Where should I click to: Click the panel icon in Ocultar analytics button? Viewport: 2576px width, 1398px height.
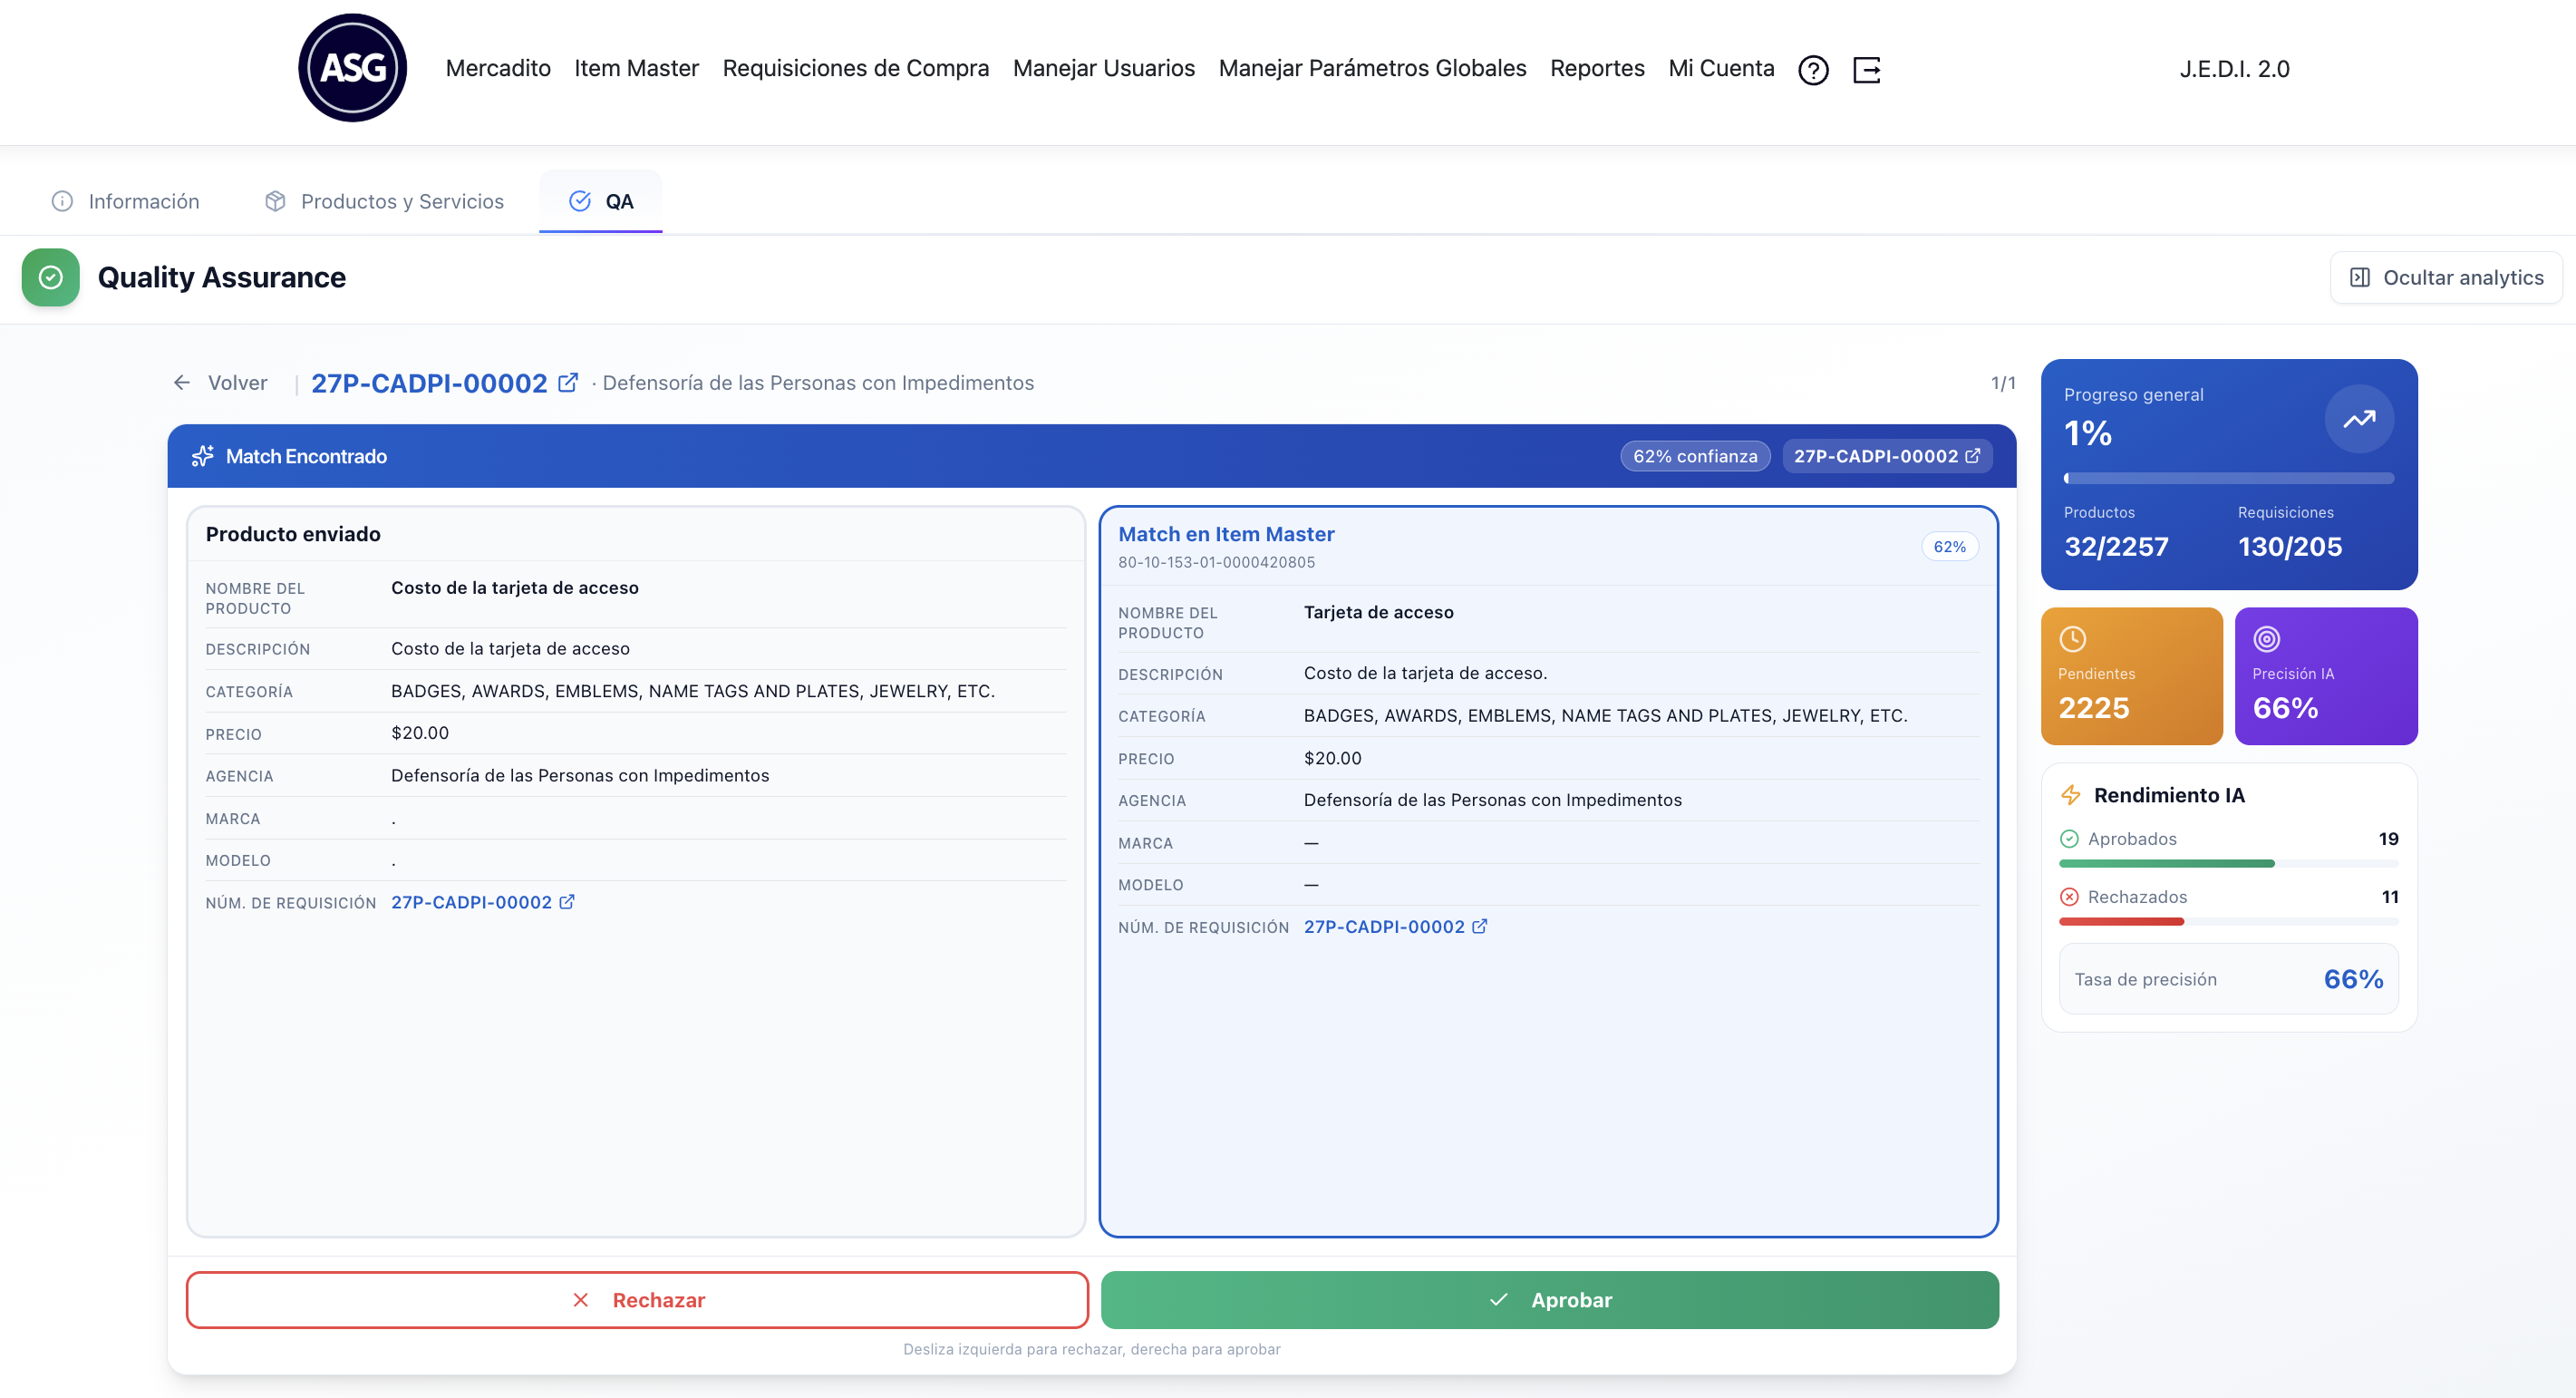(x=2359, y=277)
